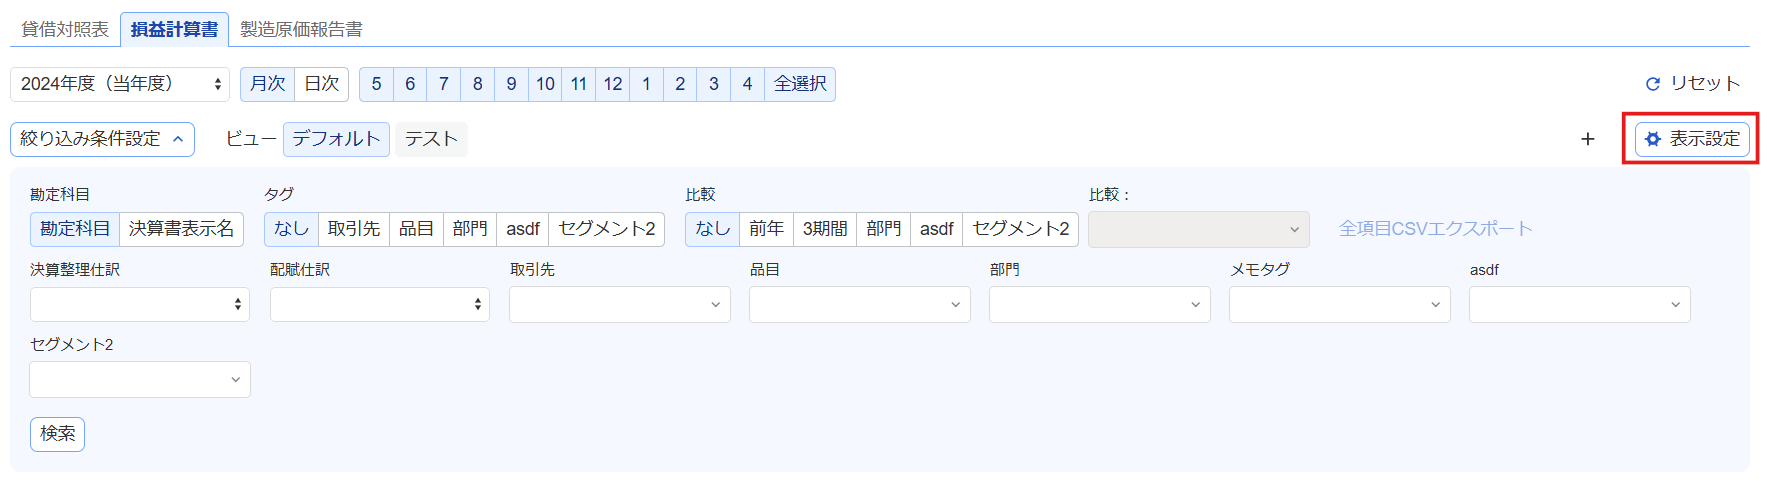The image size is (1767, 481).
Task: Choose the デフォルト view
Action: (336, 139)
